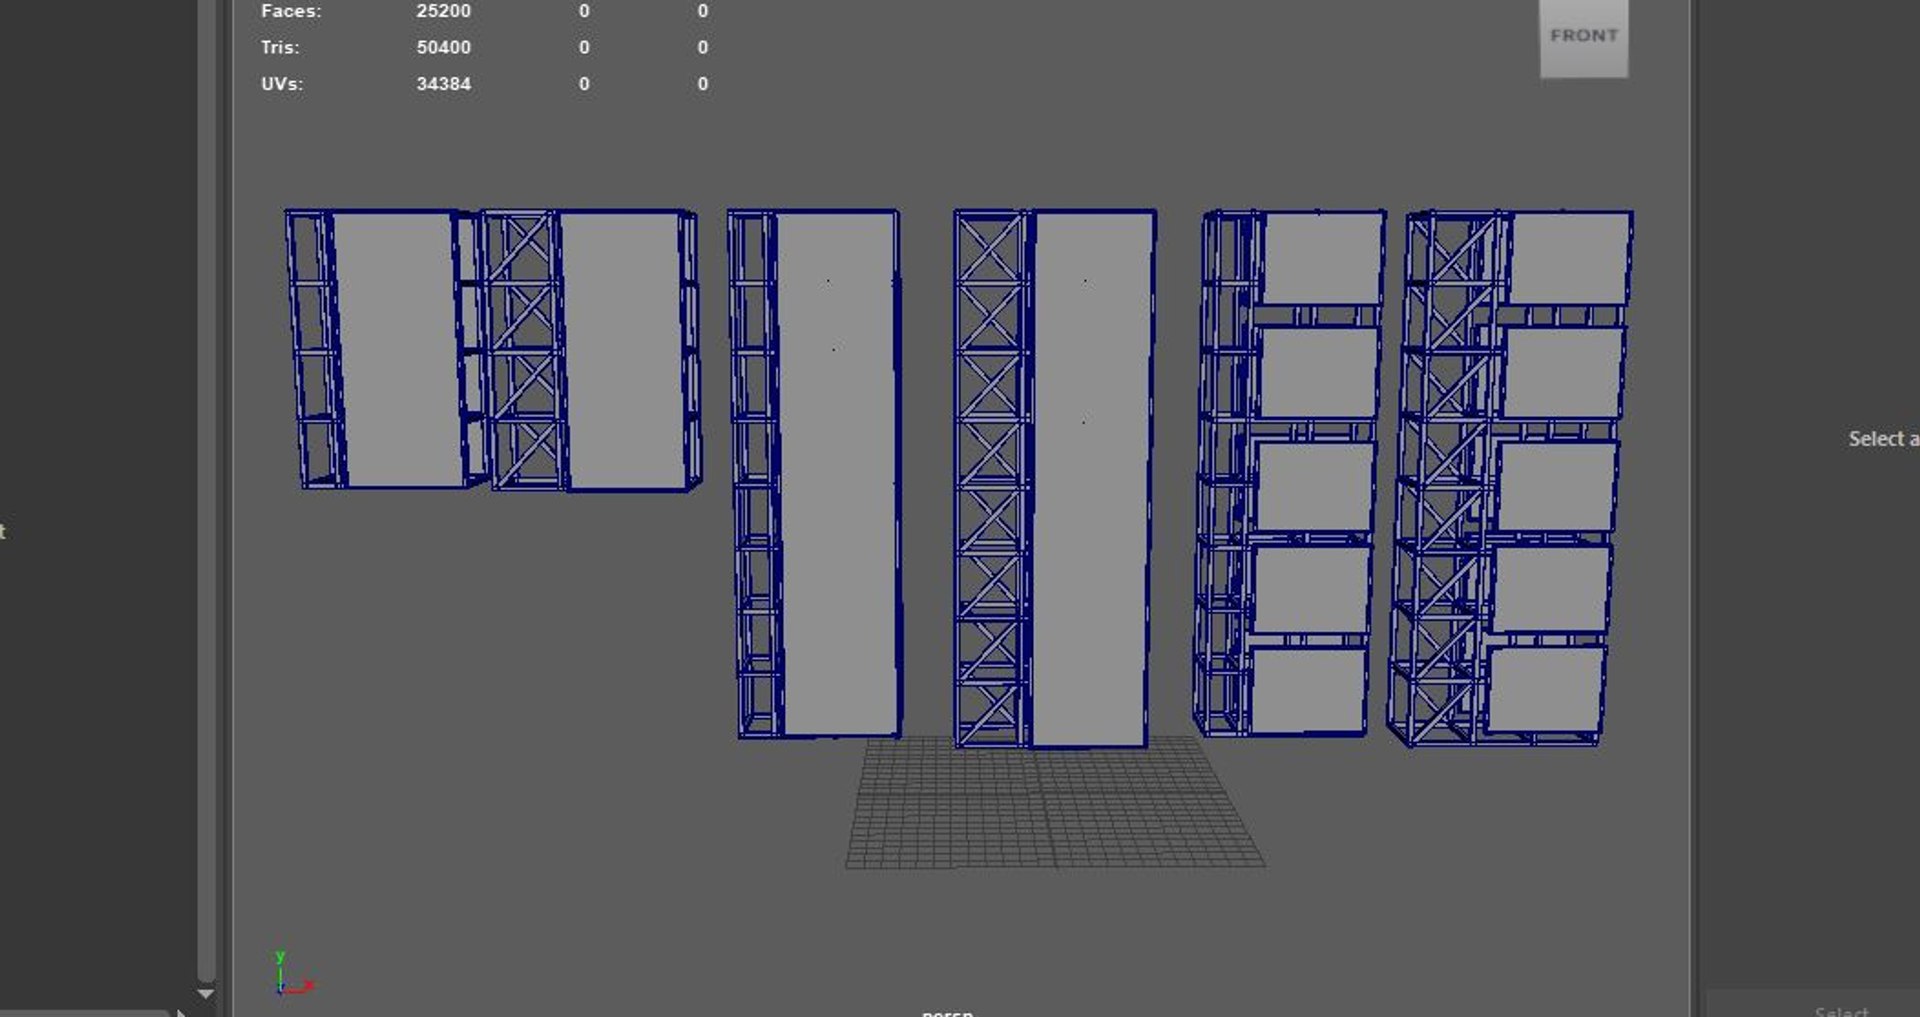1920x1017 pixels.
Task: Click the Tris: label in the heads-up display
Action: pyautogui.click(x=280, y=47)
